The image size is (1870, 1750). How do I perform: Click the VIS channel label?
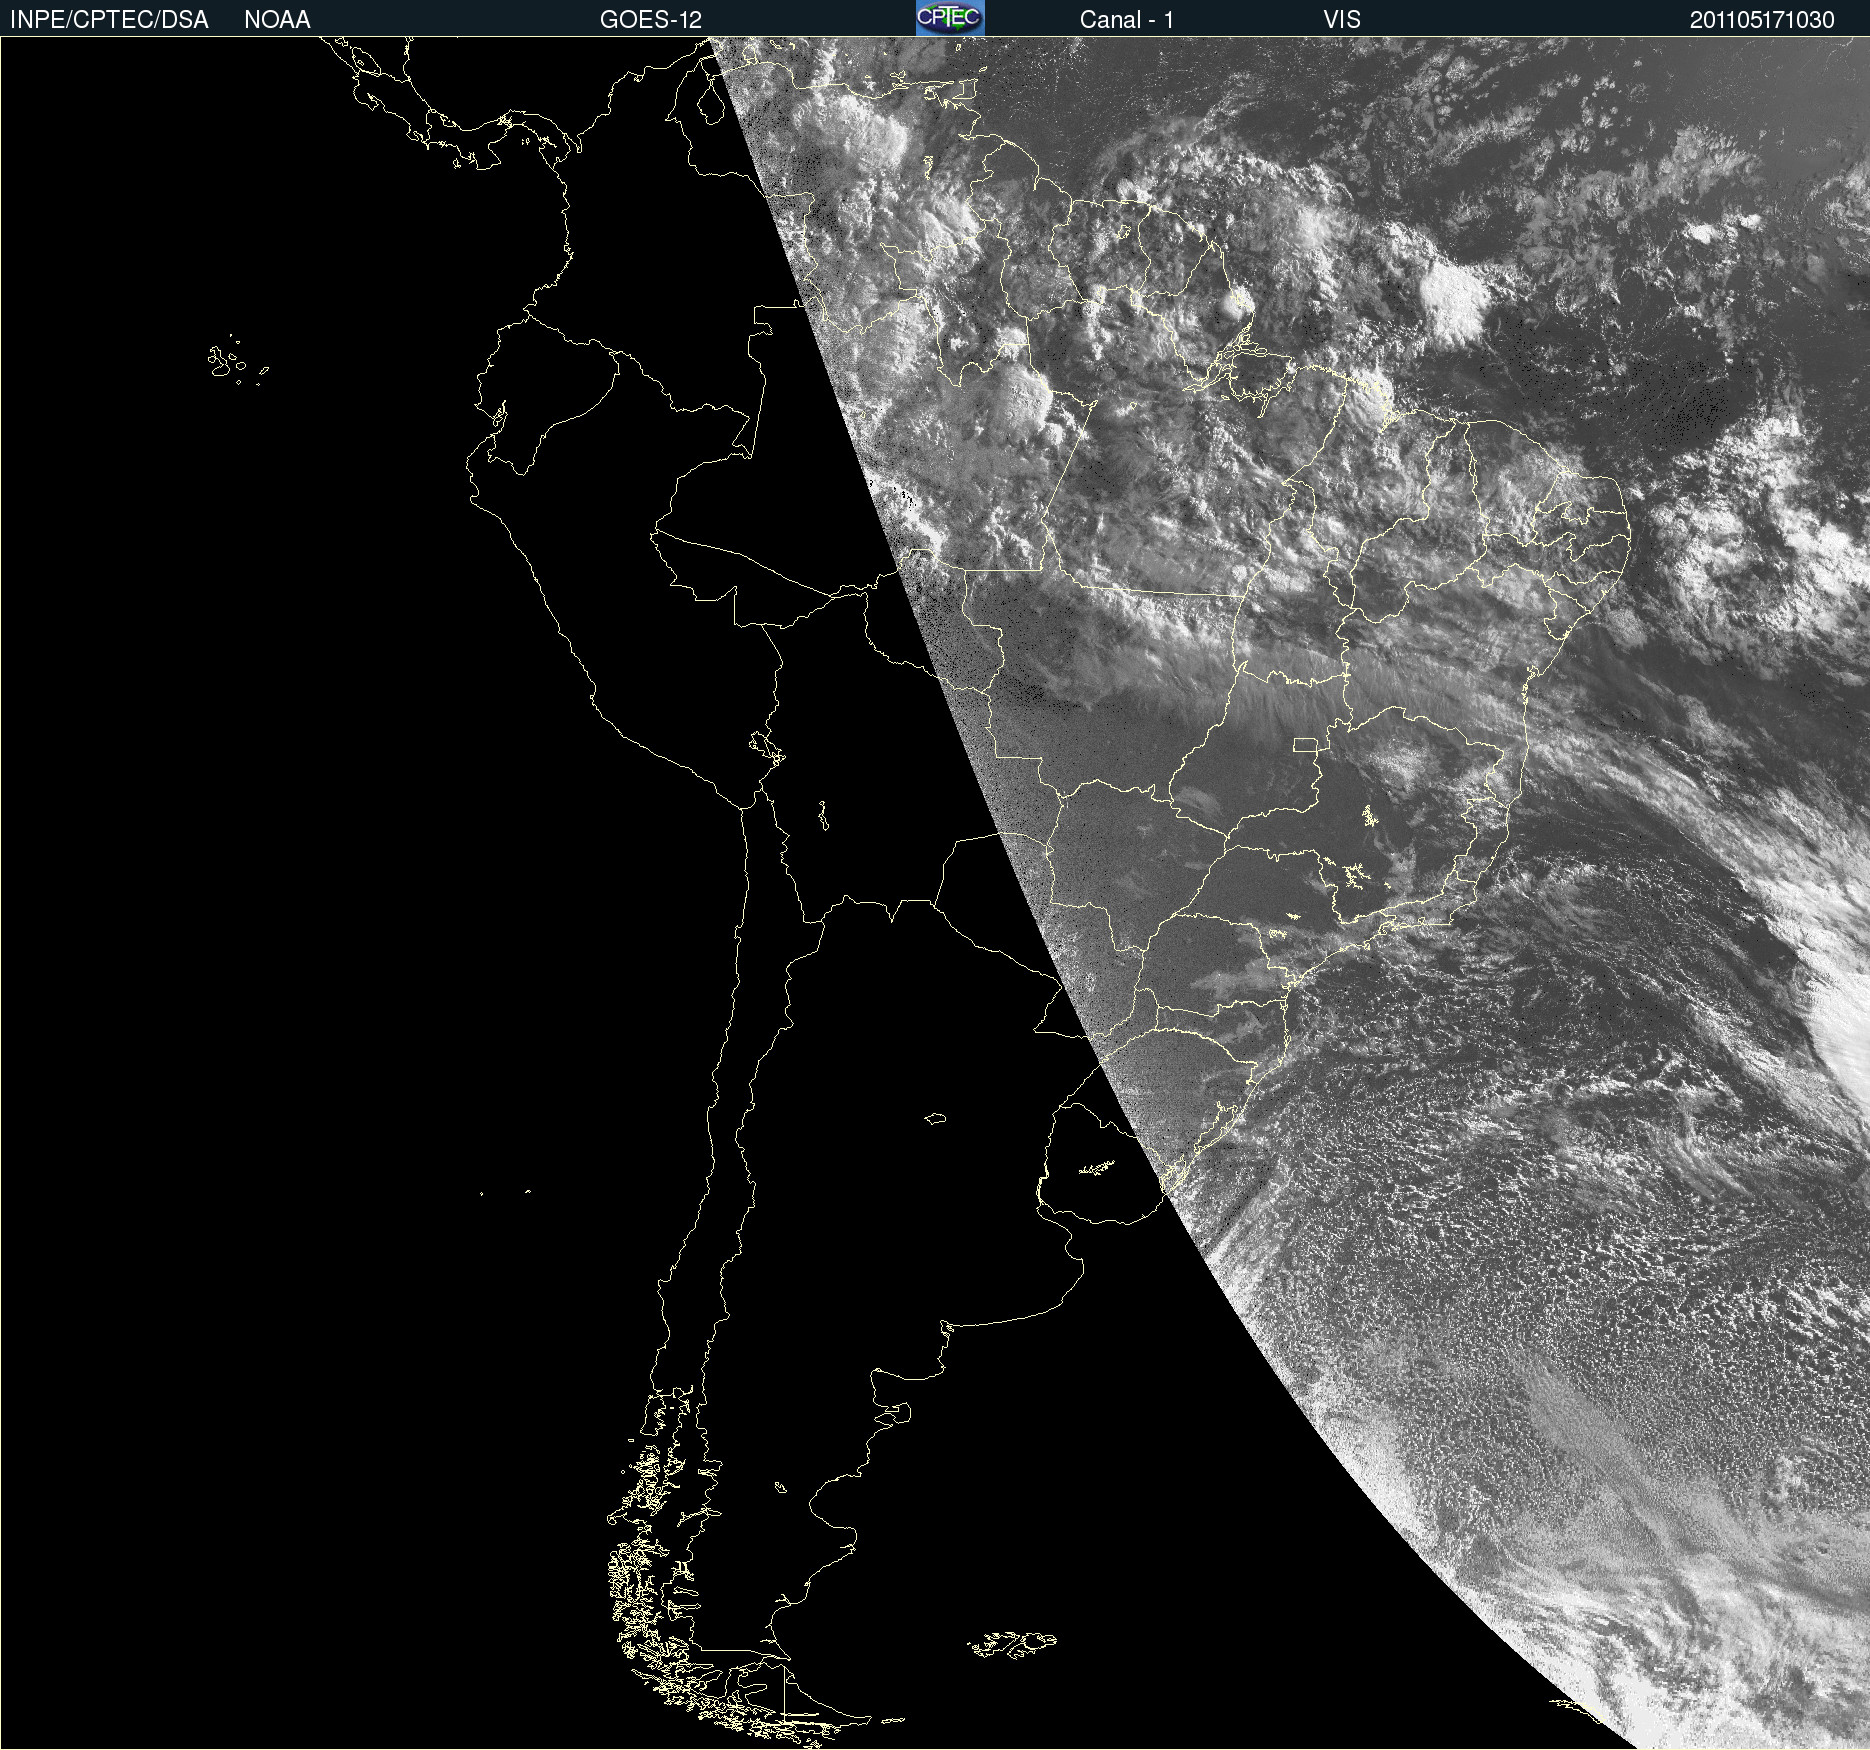coord(1342,20)
